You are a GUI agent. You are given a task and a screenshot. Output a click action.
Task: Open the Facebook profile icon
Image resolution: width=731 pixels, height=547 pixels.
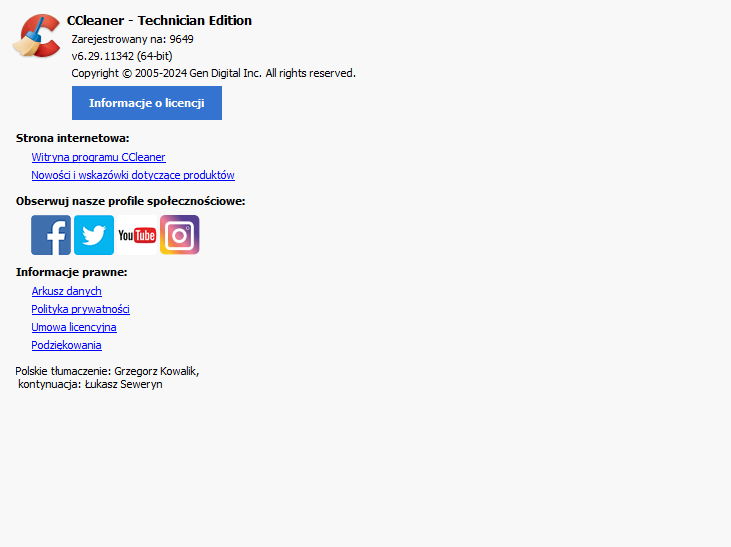pyautogui.click(x=51, y=235)
